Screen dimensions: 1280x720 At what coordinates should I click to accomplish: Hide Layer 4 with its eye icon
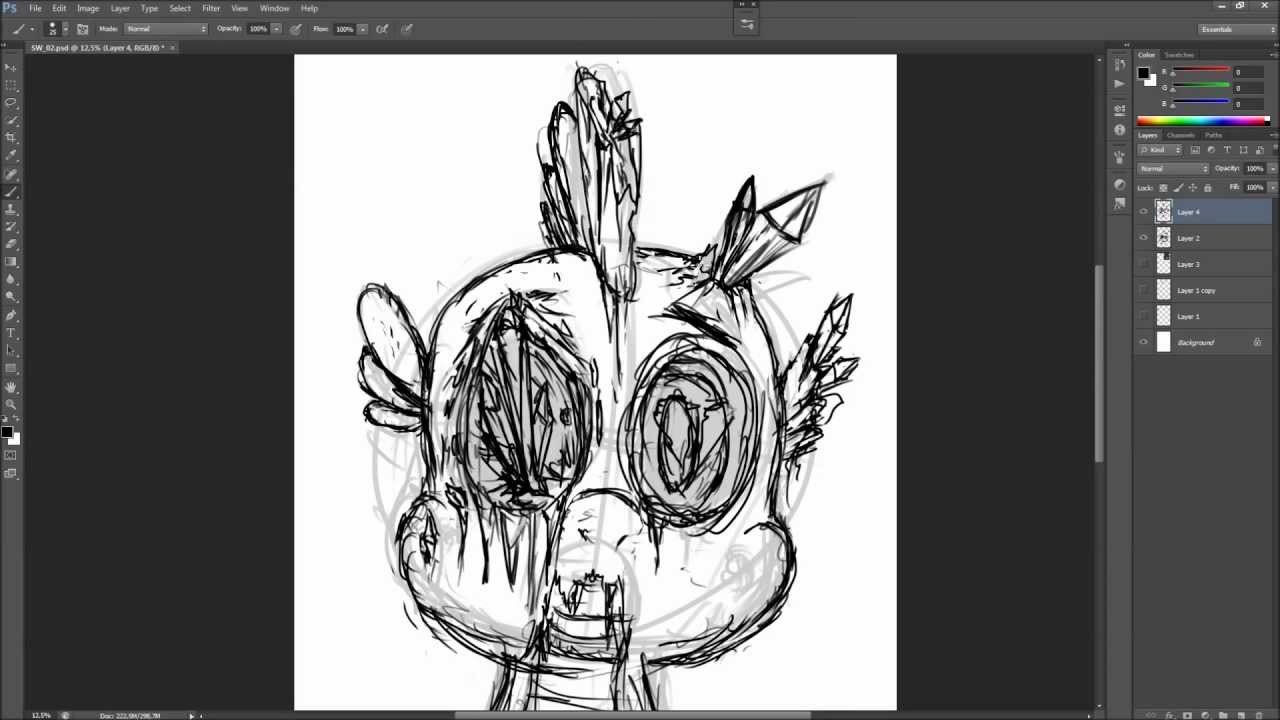click(1144, 212)
